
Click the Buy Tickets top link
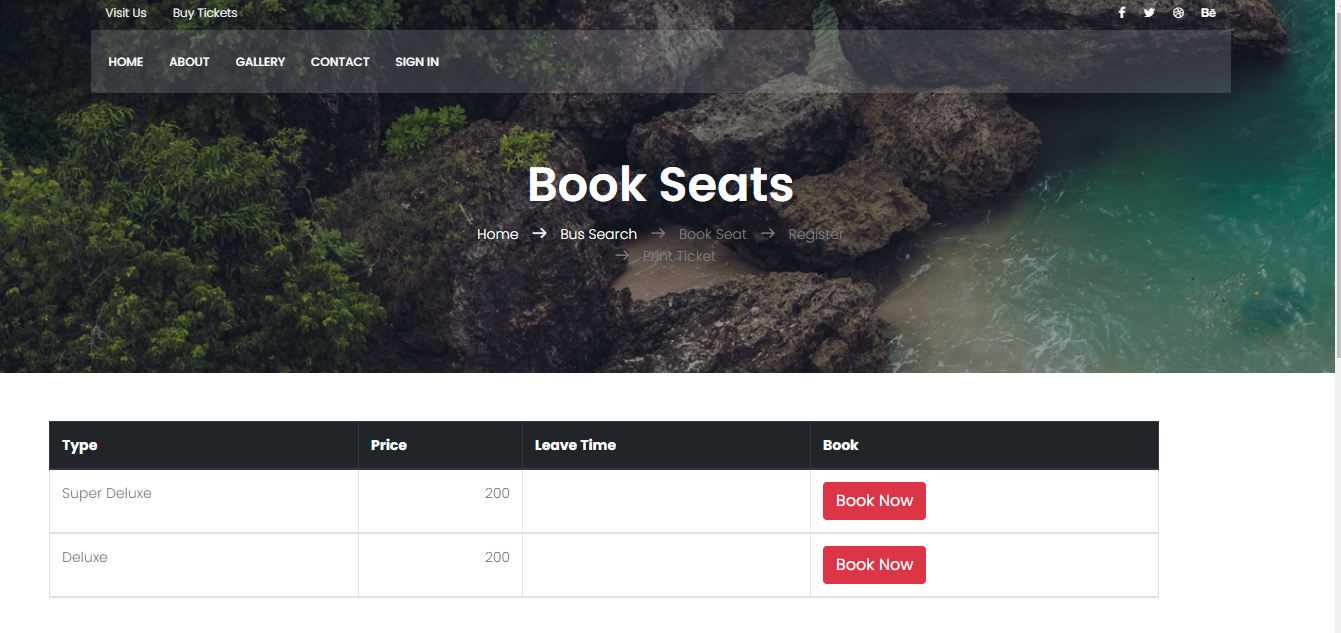point(205,13)
